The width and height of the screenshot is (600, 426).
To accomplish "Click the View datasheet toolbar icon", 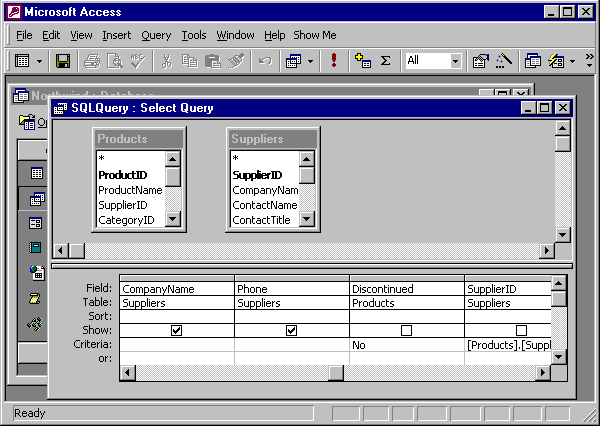I will tap(22, 61).
